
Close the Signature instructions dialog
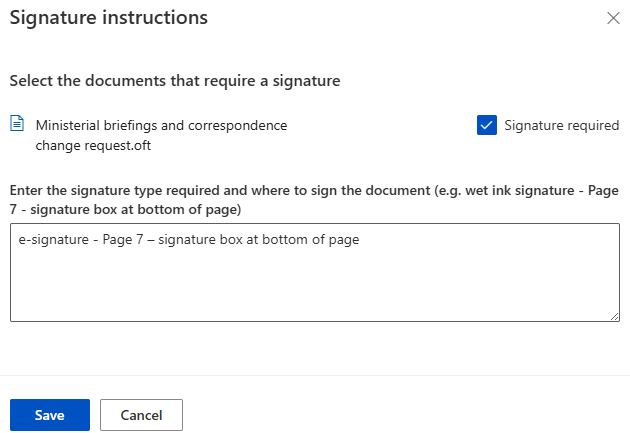(x=613, y=18)
